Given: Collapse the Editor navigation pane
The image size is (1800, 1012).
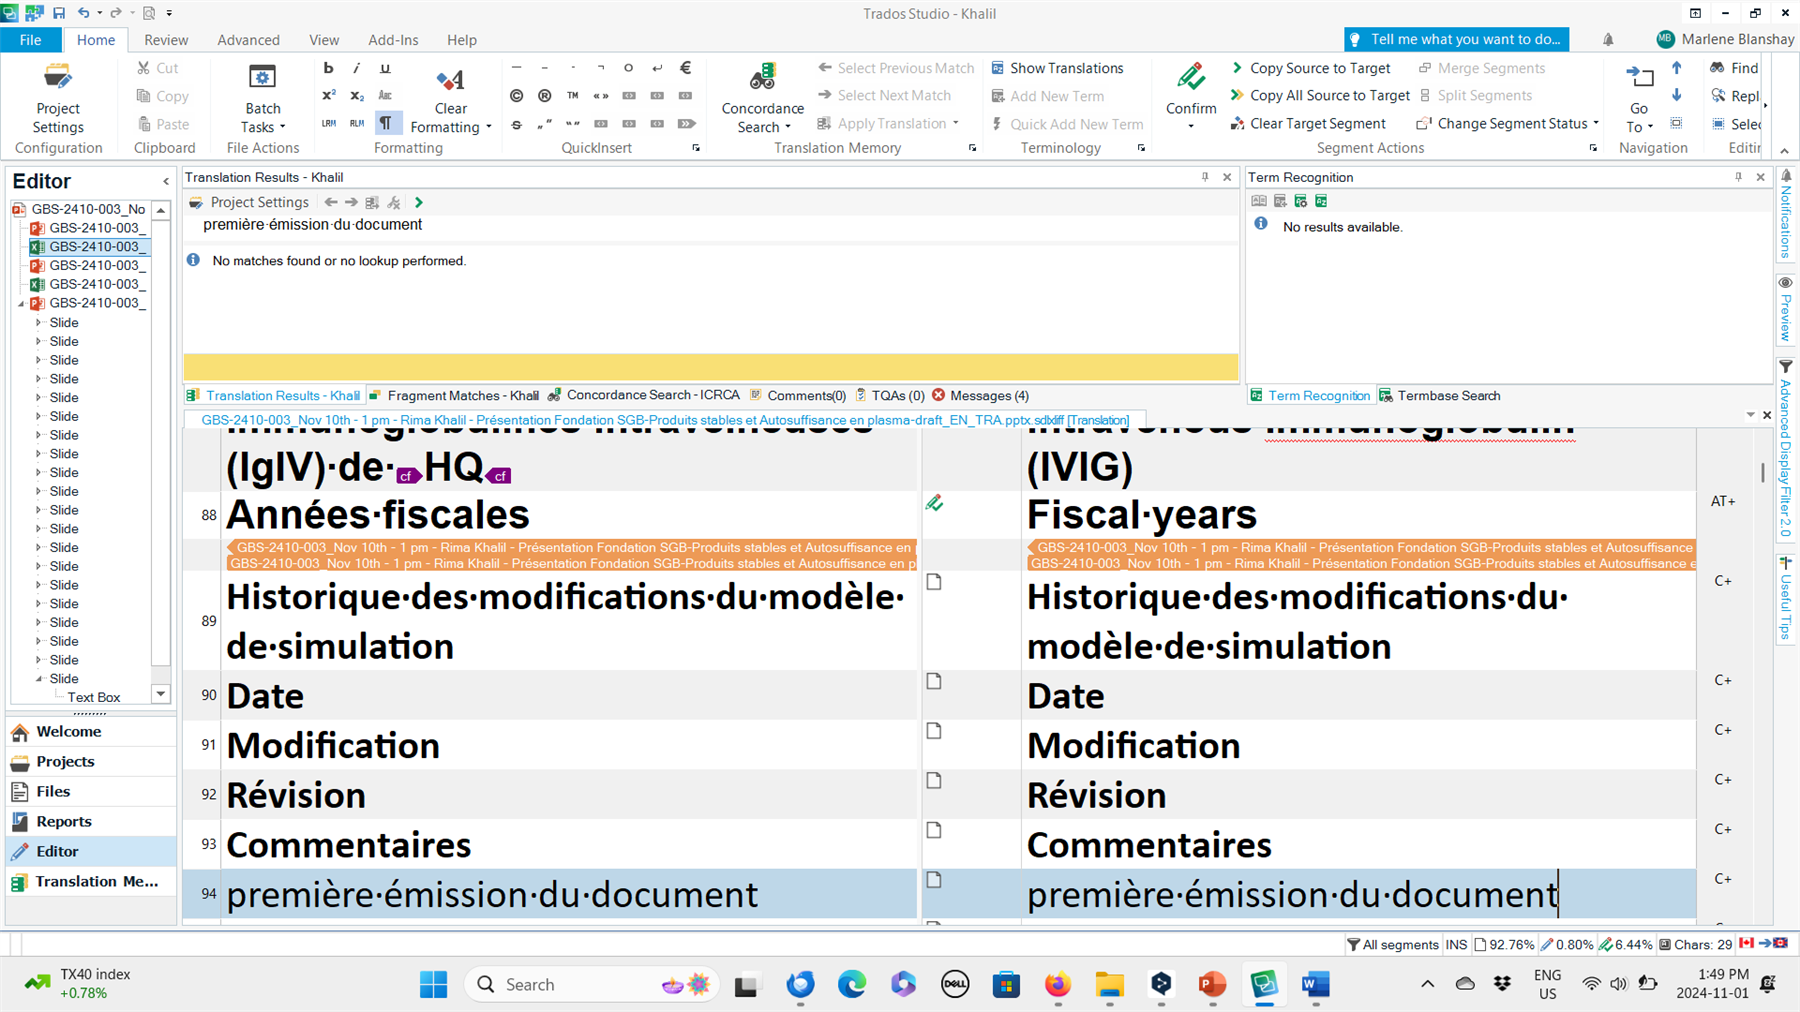Looking at the screenshot, I should point(166,181).
